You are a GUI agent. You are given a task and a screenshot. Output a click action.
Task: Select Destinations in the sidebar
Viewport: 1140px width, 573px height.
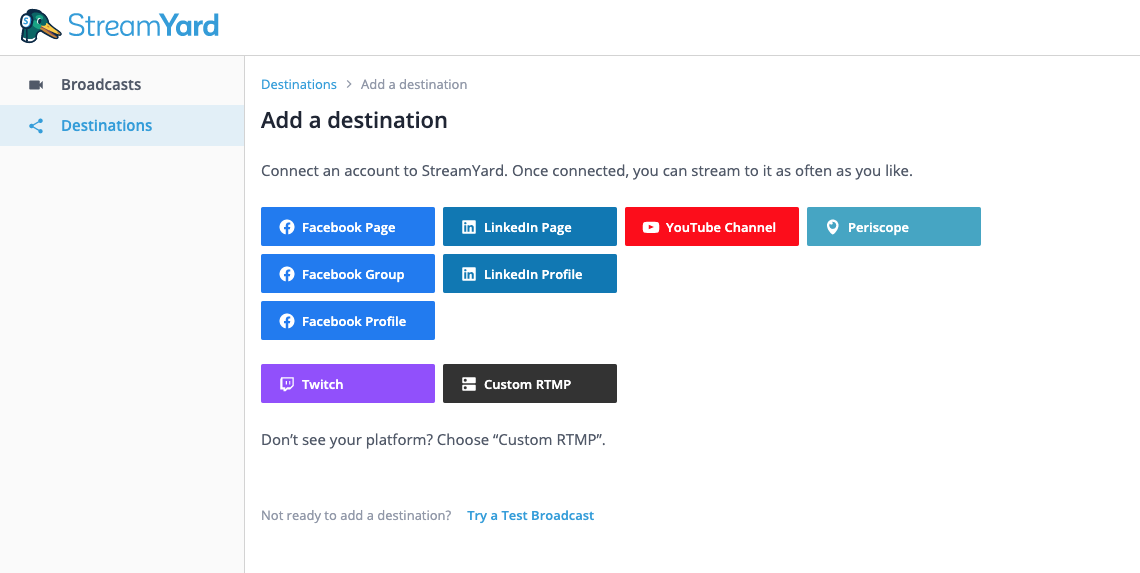pyautogui.click(x=106, y=126)
